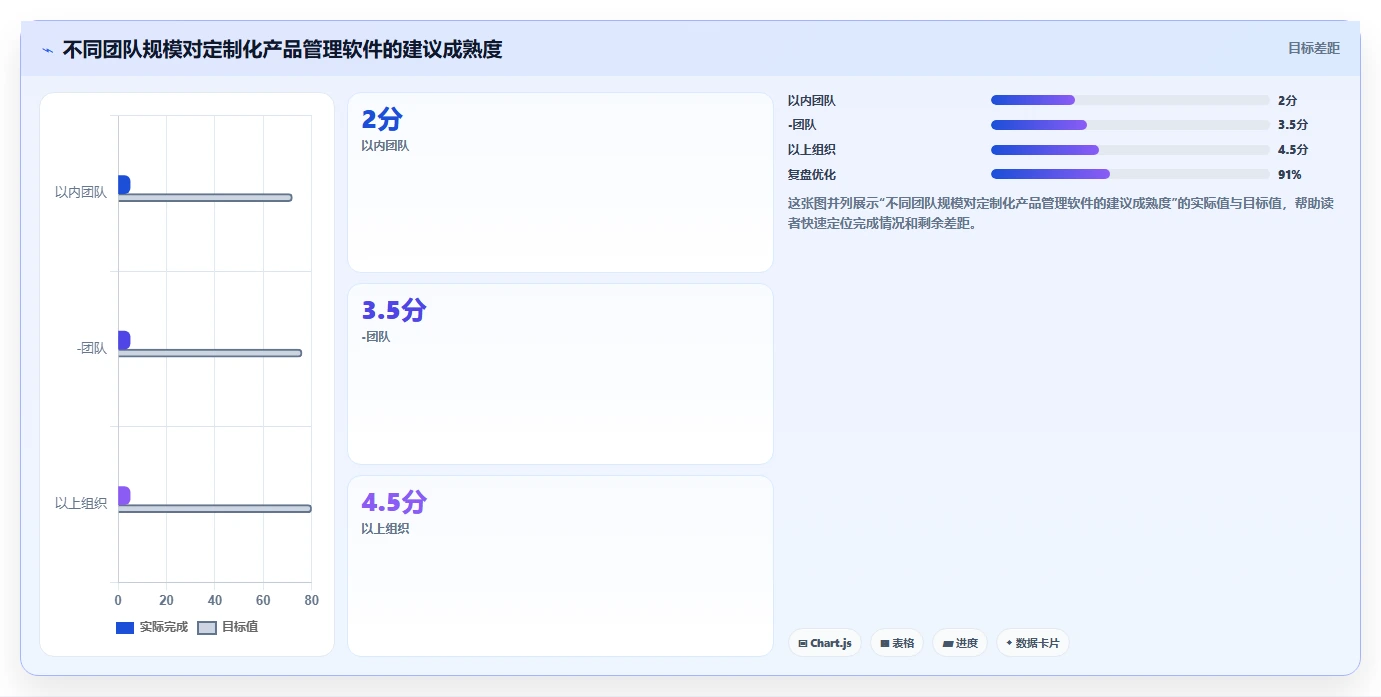Click the gray 目标值 legend swatch
The height and width of the screenshot is (697, 1381).
pyautogui.click(x=207, y=628)
